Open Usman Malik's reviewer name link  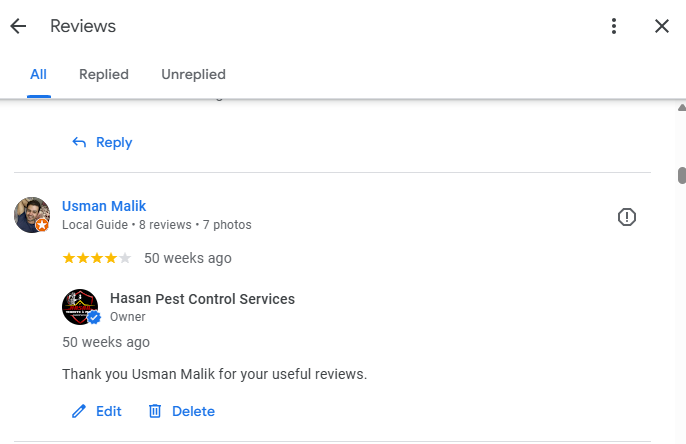104,206
